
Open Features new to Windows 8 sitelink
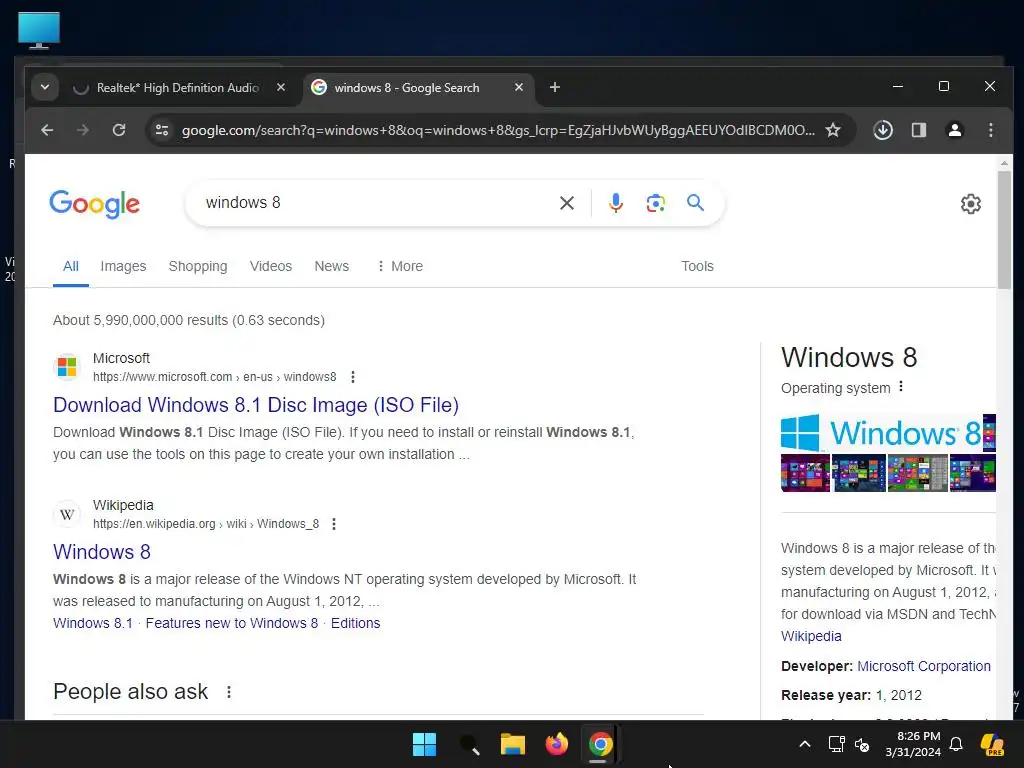[232, 623]
